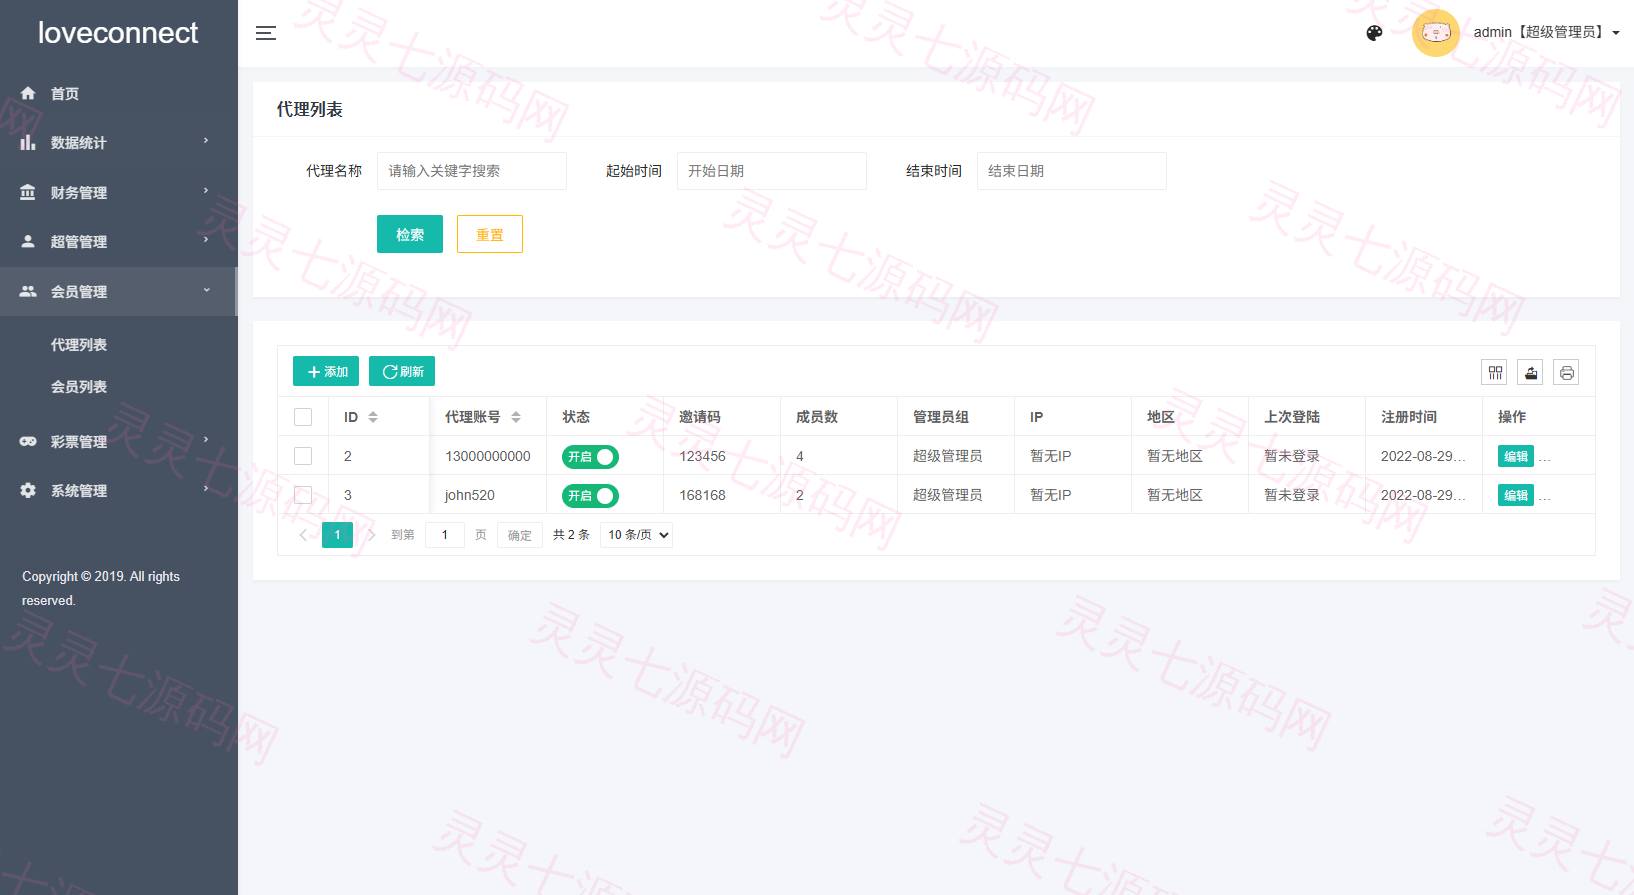Tick the checkbox for row 13000000000
The image size is (1634, 895).
(303, 456)
